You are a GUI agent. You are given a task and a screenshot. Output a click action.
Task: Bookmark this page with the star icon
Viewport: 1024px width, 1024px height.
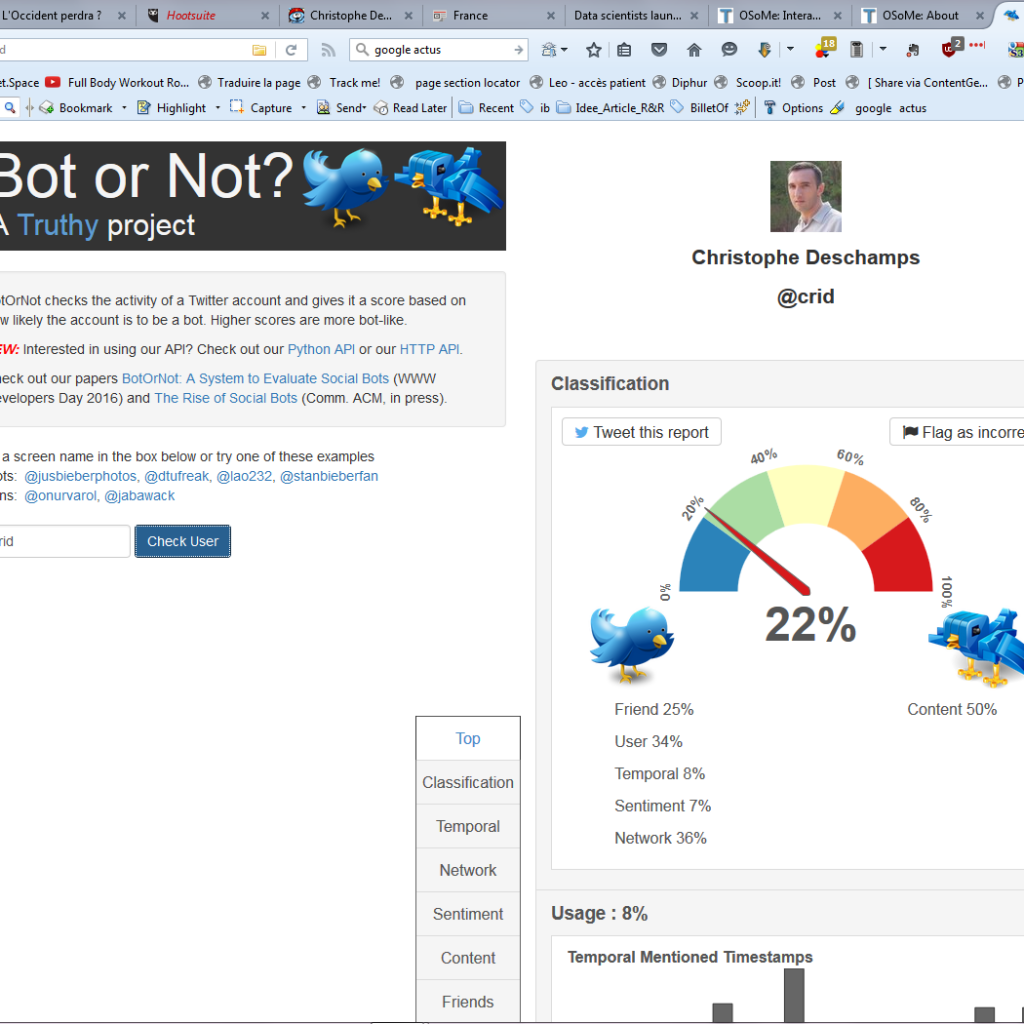[593, 50]
